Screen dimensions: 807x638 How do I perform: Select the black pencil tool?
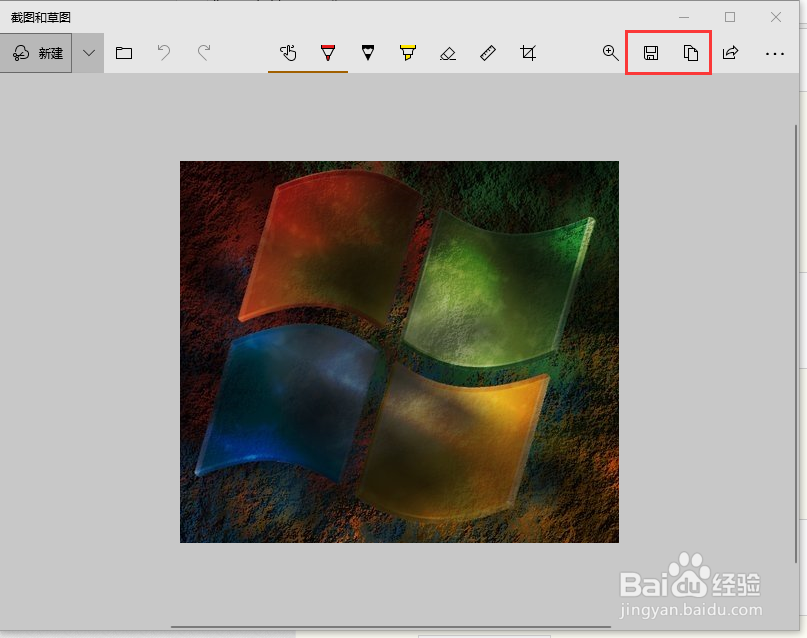pos(368,52)
